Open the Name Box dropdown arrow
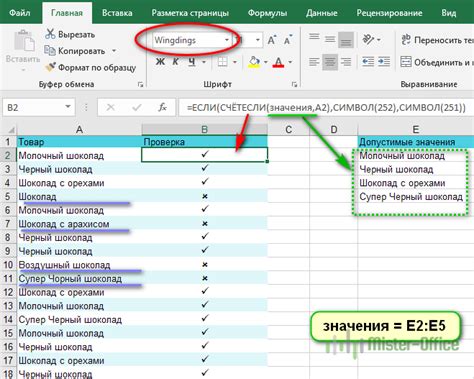Screen dimensions: 474x379 [68, 107]
